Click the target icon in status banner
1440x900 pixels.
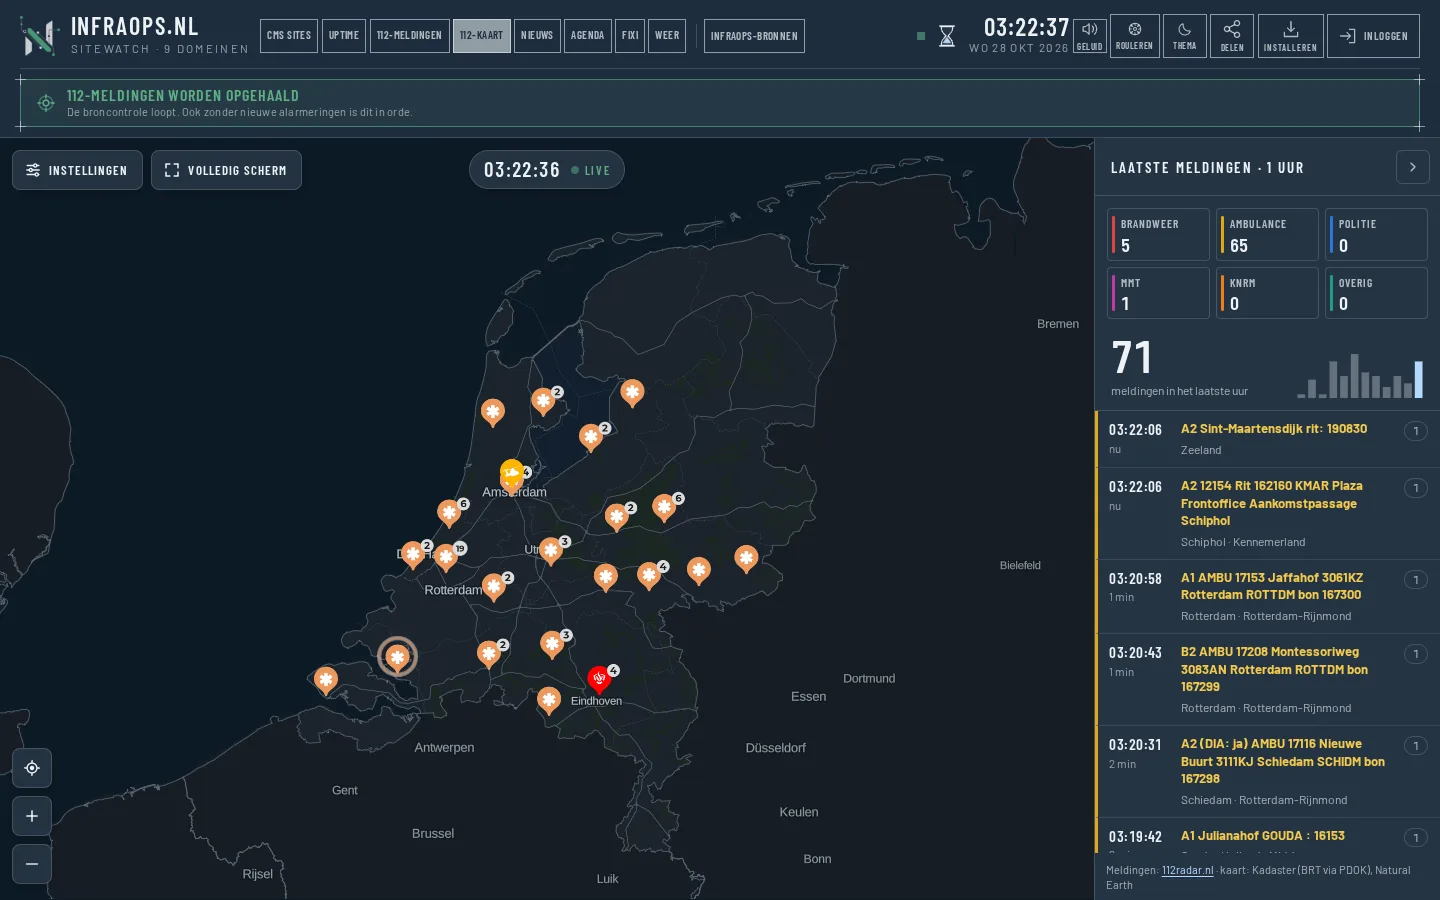coord(46,103)
